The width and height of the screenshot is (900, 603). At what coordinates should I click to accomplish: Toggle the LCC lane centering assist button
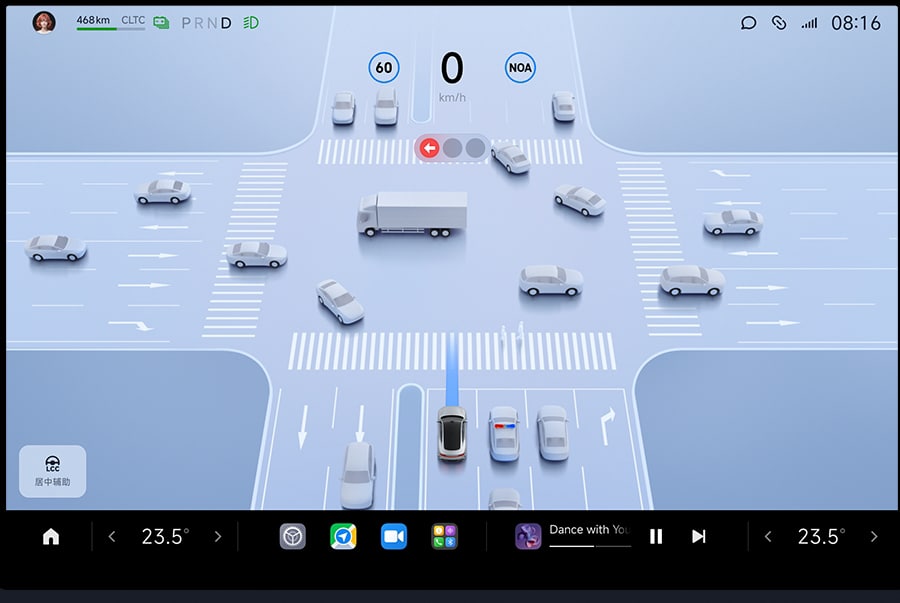point(53,472)
